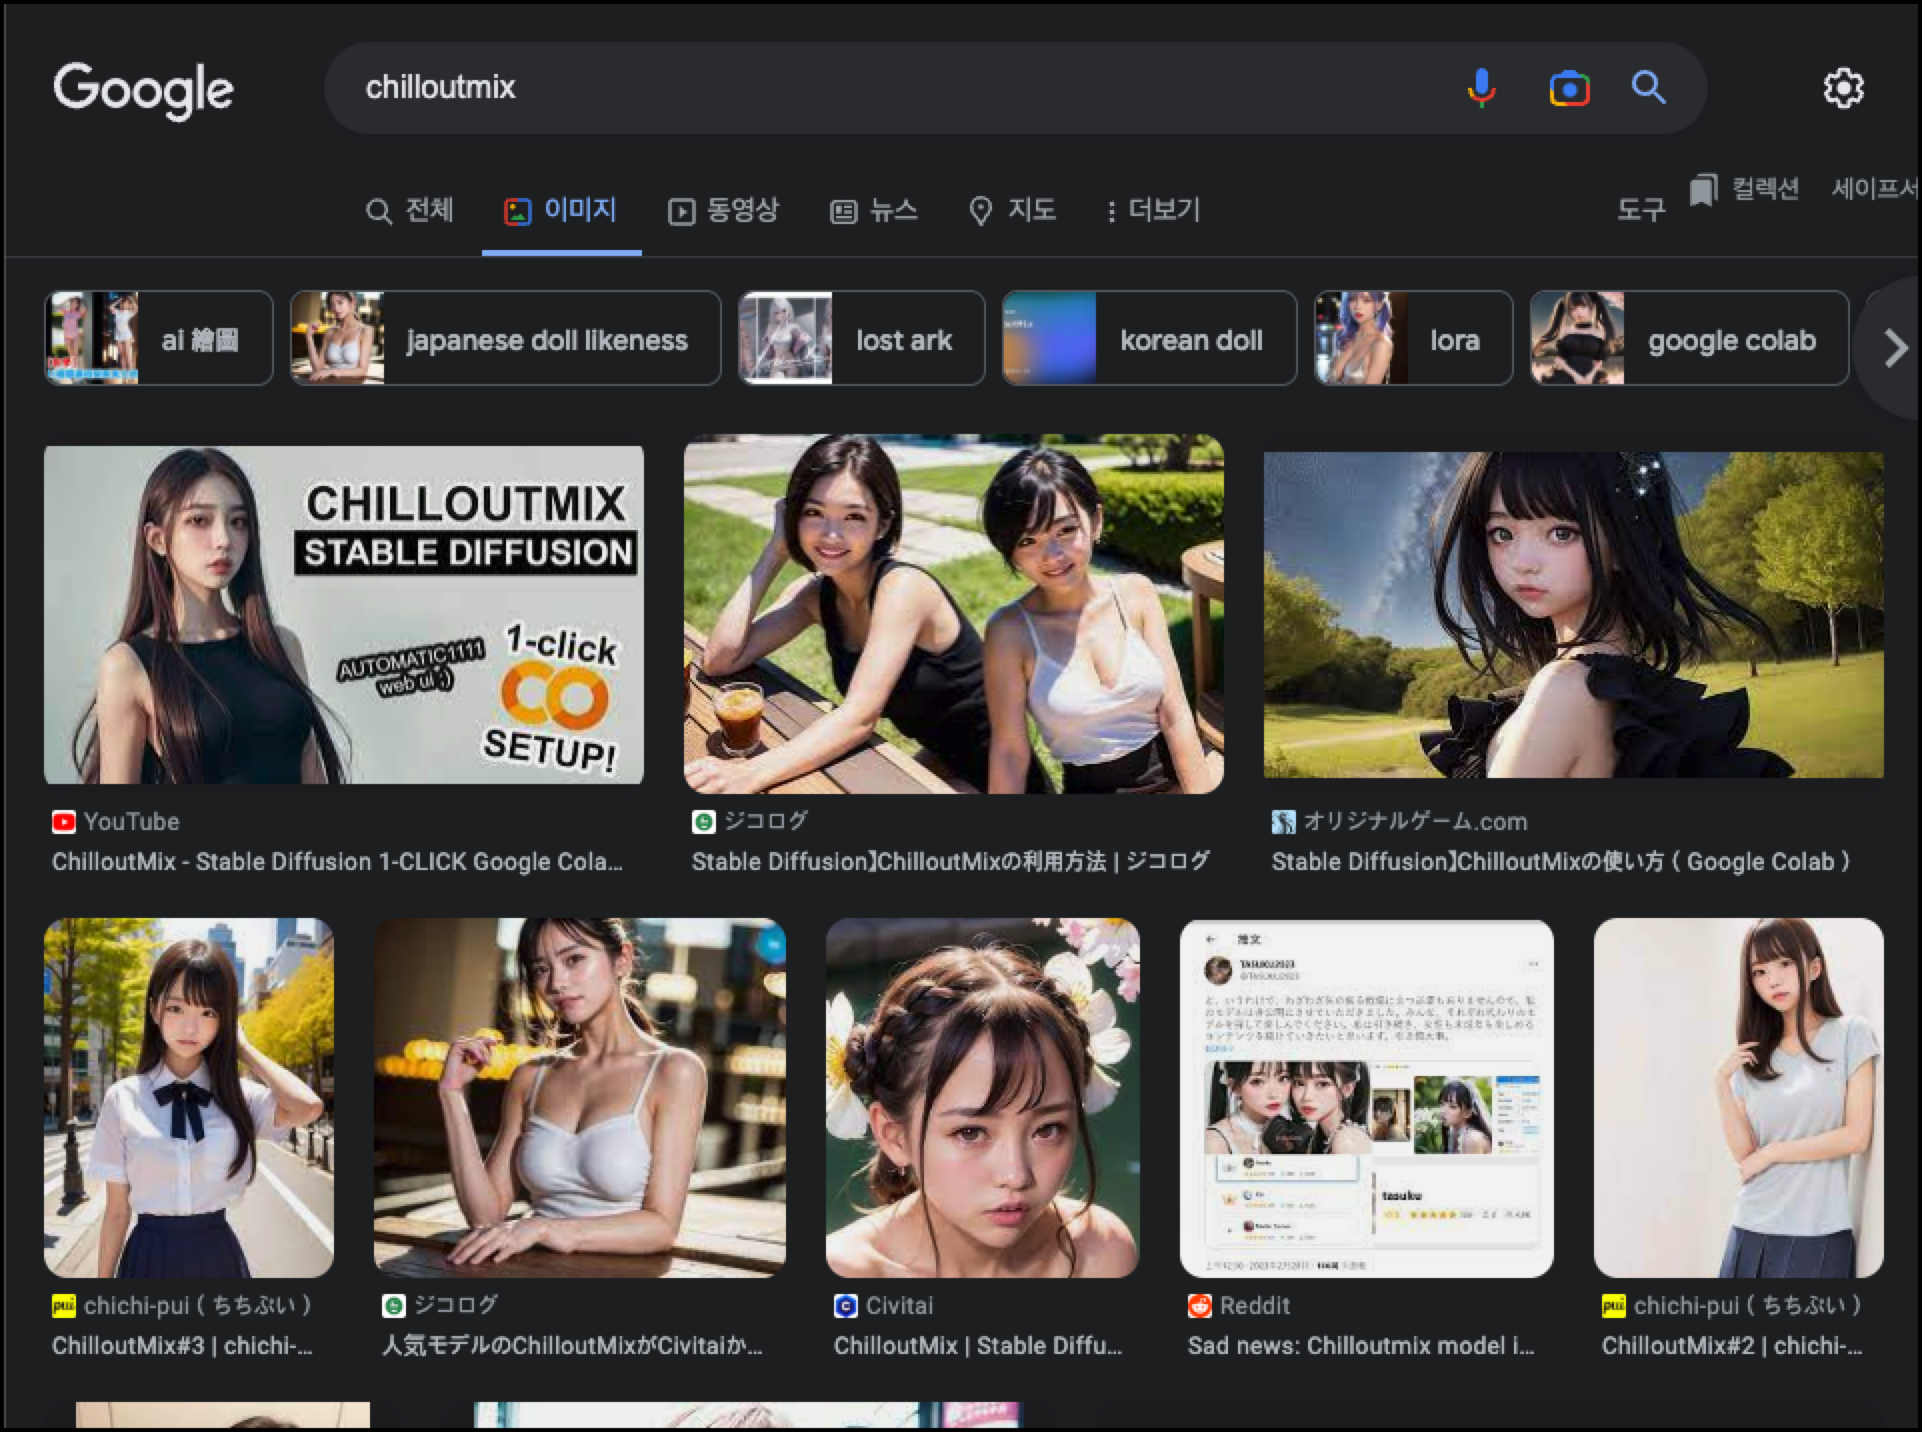
Task: Click the voice search microphone icon
Action: coord(1481,88)
